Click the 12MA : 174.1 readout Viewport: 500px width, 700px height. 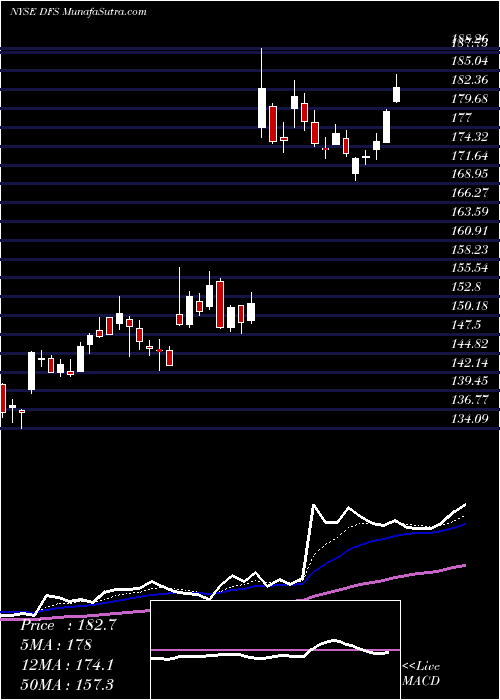pos(67,665)
